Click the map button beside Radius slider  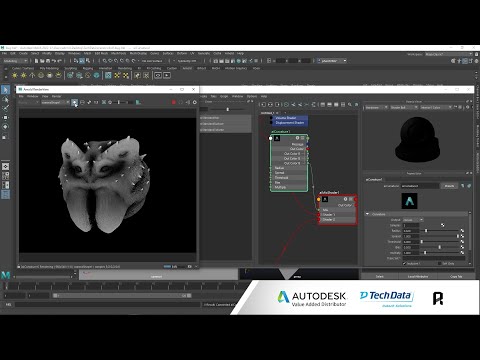click(x=462, y=231)
